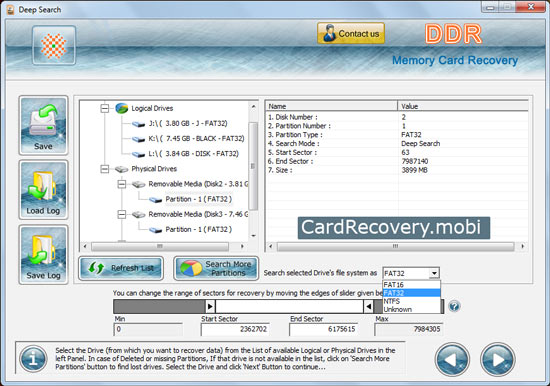550x386 pixels.
Task: Open the Contact us button
Action: 351,33
